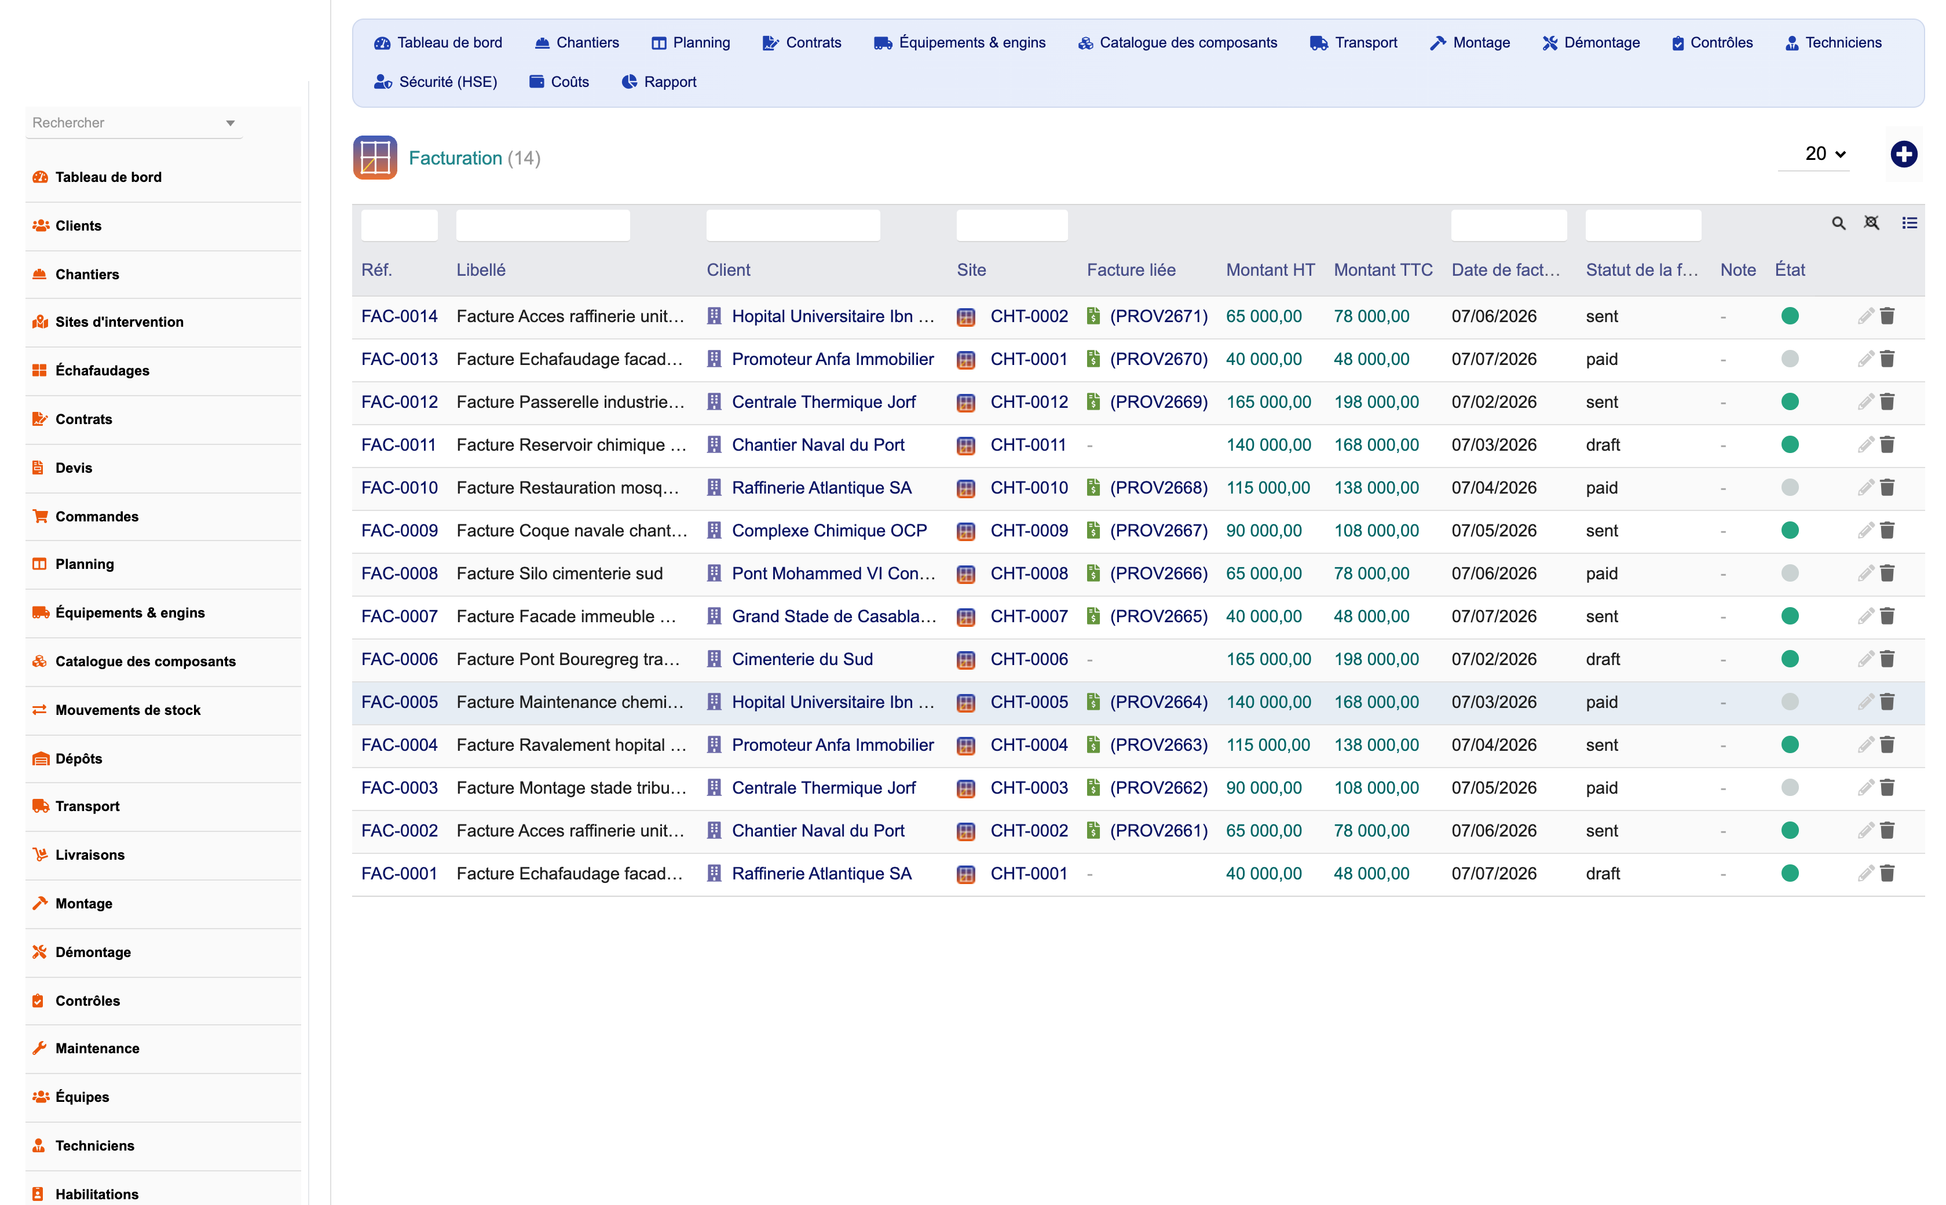Click the Transport truck icon in top bar

1319,43
